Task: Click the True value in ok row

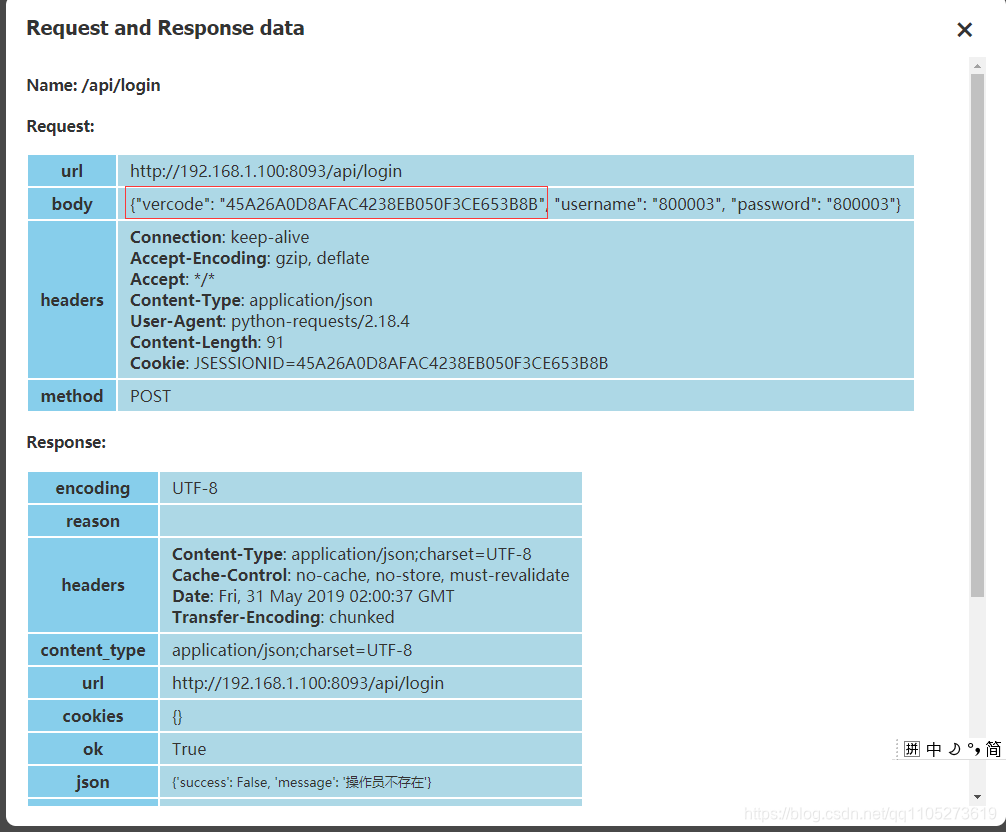Action: [x=189, y=749]
